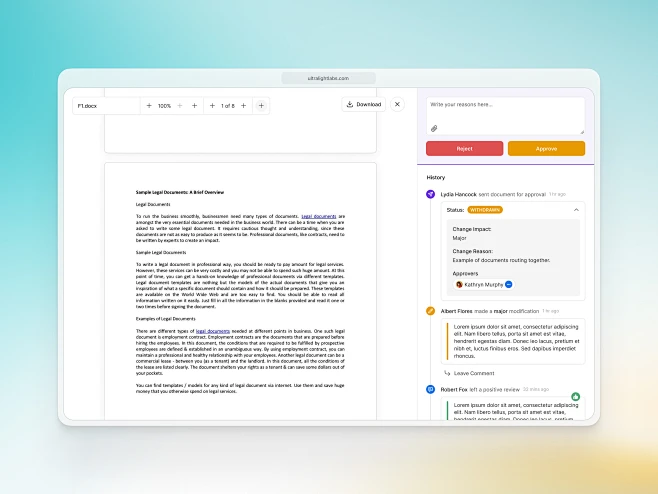The image size is (658, 494).
Task: Open first 'legal documents' hyperlink in text
Action: click(x=319, y=216)
